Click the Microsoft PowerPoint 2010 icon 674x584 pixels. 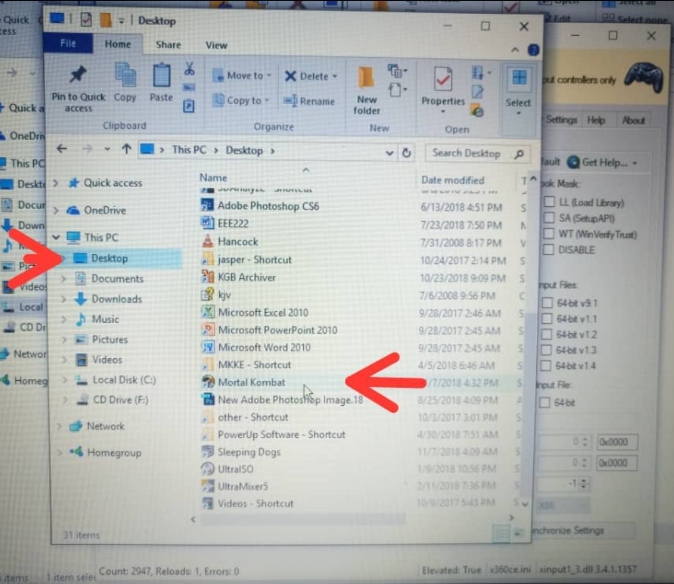click(208, 329)
